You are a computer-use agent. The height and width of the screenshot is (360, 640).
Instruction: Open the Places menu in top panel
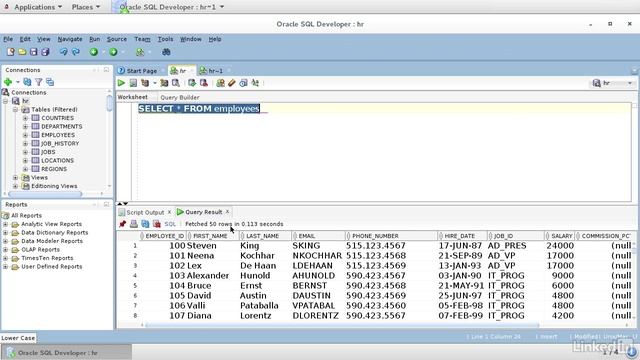click(86, 7)
